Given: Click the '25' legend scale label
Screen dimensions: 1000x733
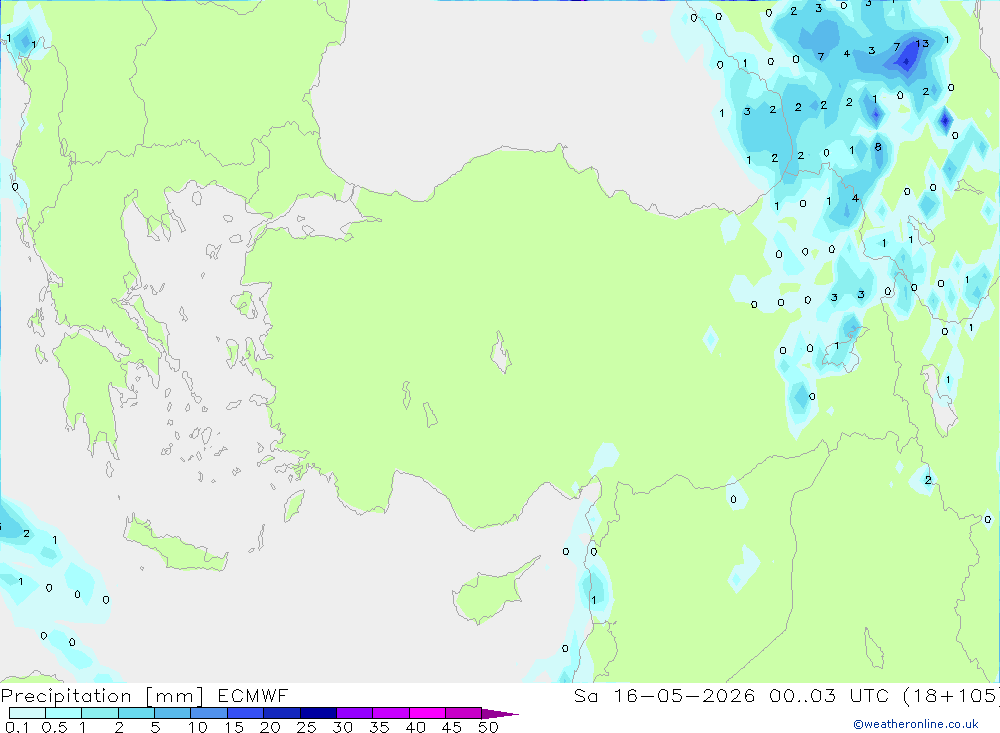Looking at the screenshot, I should coord(306,727).
